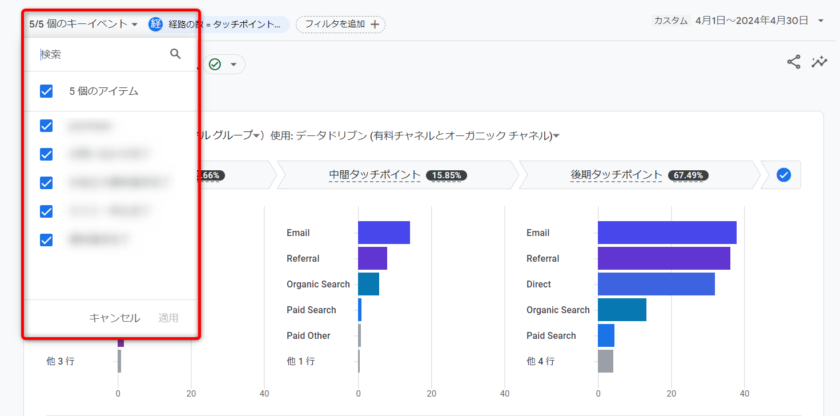Click the caret arrow beside green check icon

pos(234,65)
